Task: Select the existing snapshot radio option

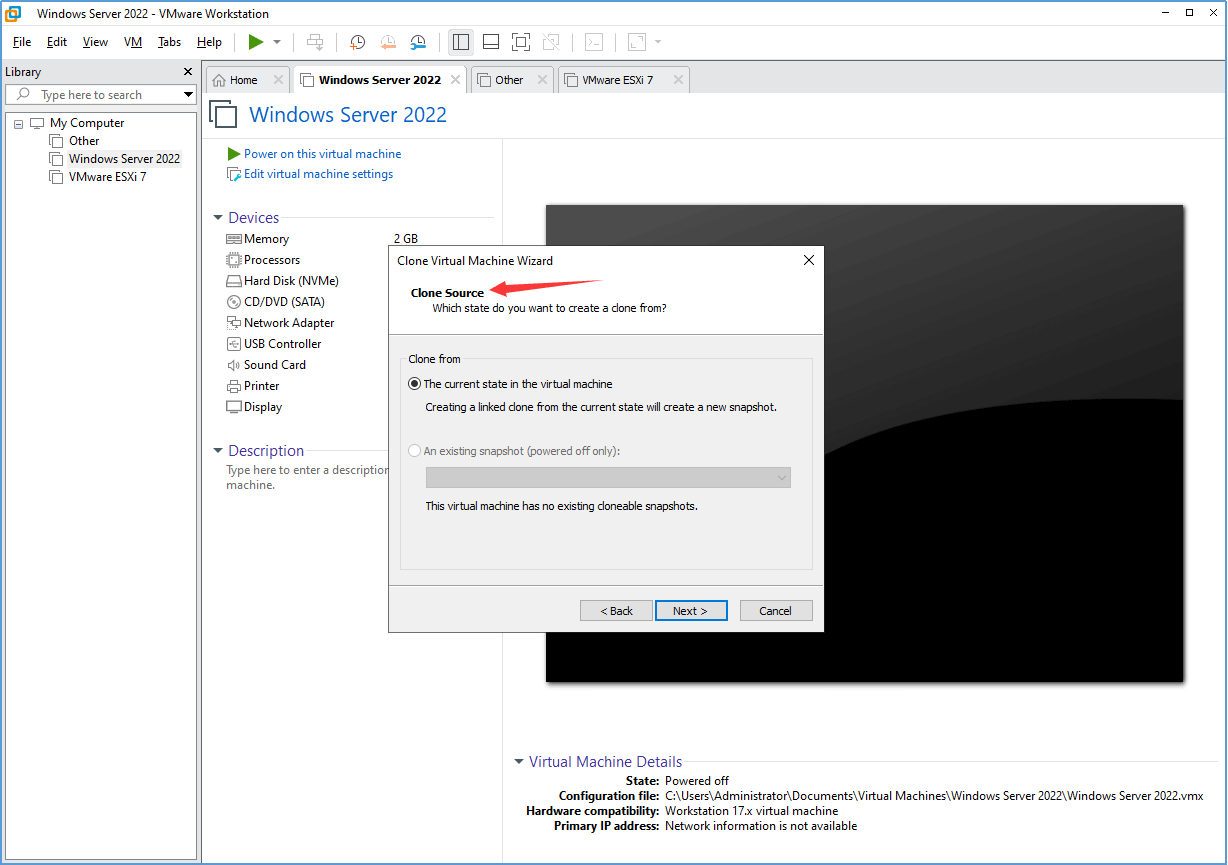Action: (x=415, y=451)
